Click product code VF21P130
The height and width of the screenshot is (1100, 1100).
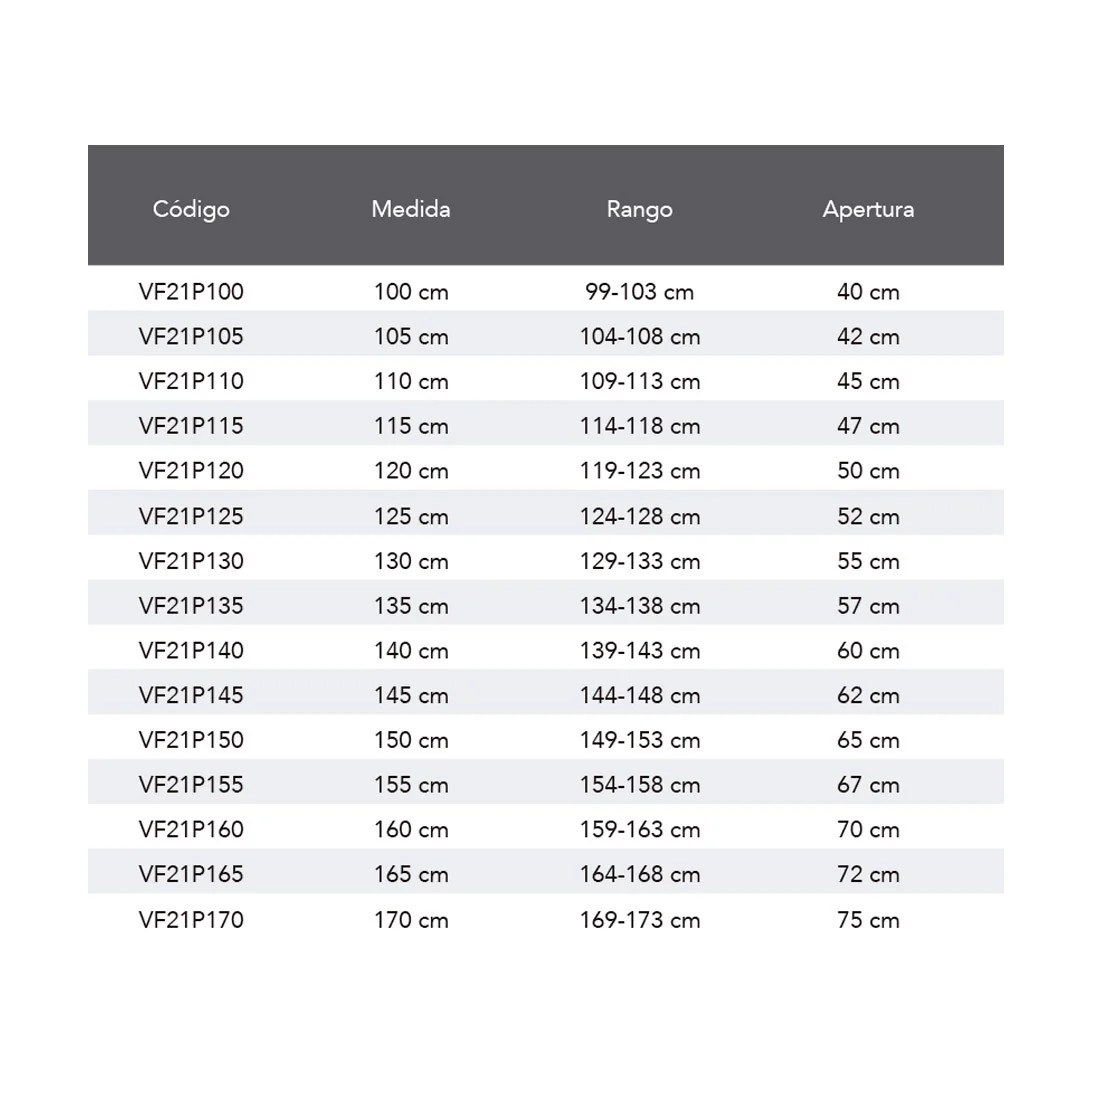[x=191, y=561]
